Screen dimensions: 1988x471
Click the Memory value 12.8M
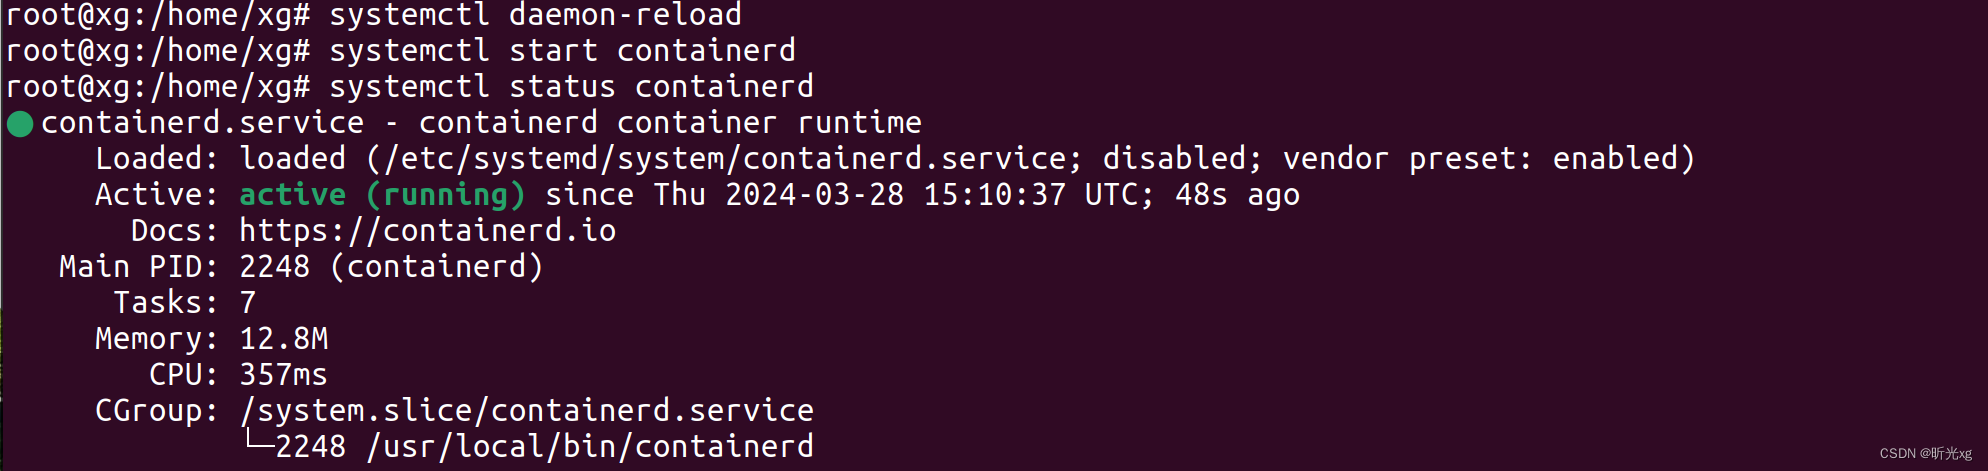[284, 339]
